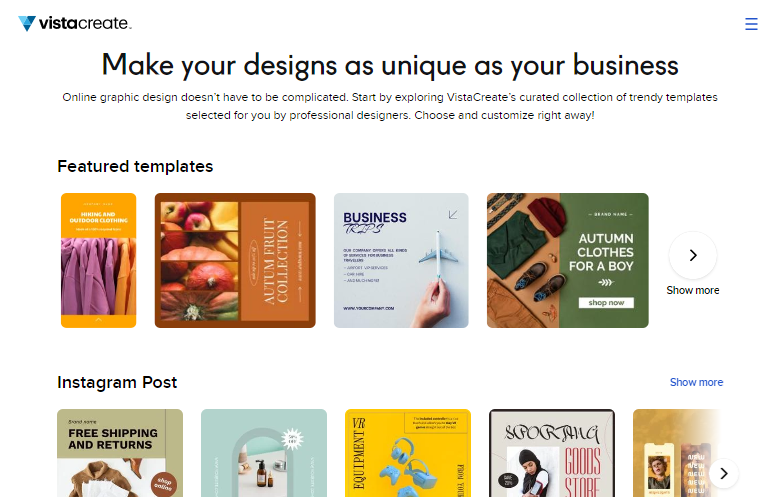Screen dimensions: 780x497
Task: Select Hiking and Outdoor Clothing template
Action: (x=98, y=260)
